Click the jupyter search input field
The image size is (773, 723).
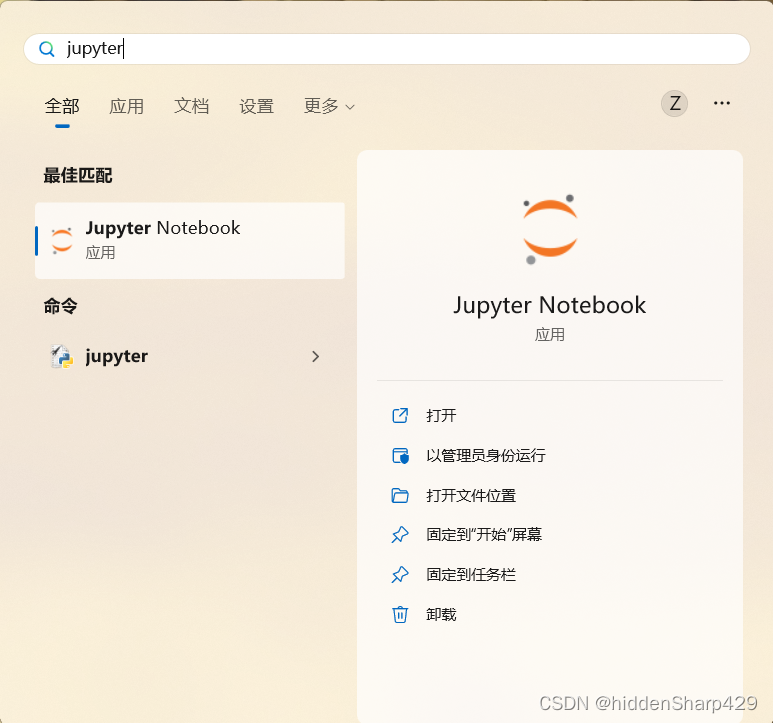pyautogui.click(x=387, y=49)
